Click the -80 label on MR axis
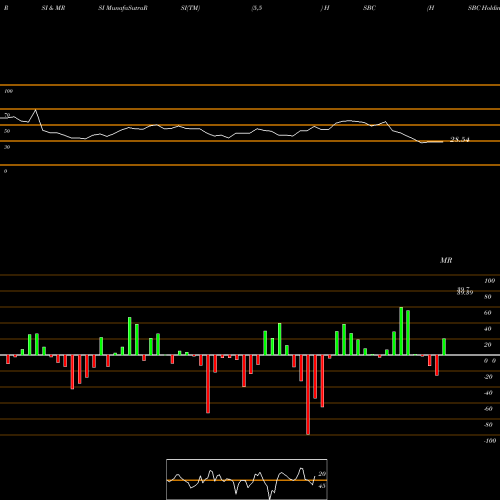The image size is (500, 500). (488, 425)
